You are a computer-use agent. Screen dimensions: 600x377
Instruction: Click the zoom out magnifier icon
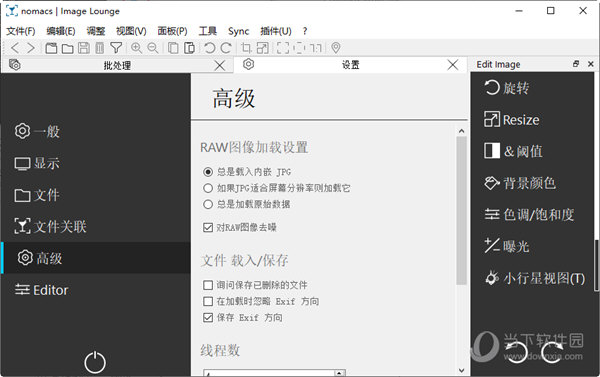pos(153,48)
